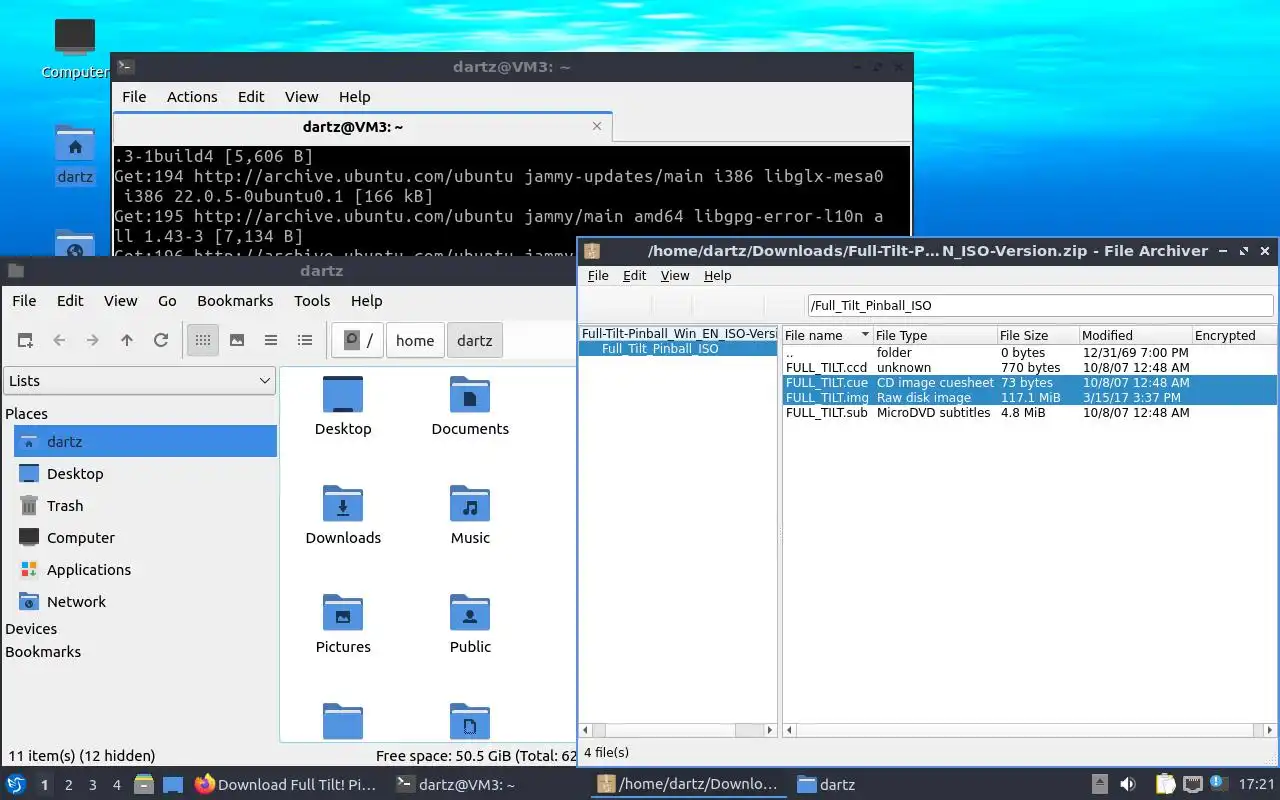1280x800 pixels.
Task: Open Edit menu in File Archiver
Action: coord(634,275)
